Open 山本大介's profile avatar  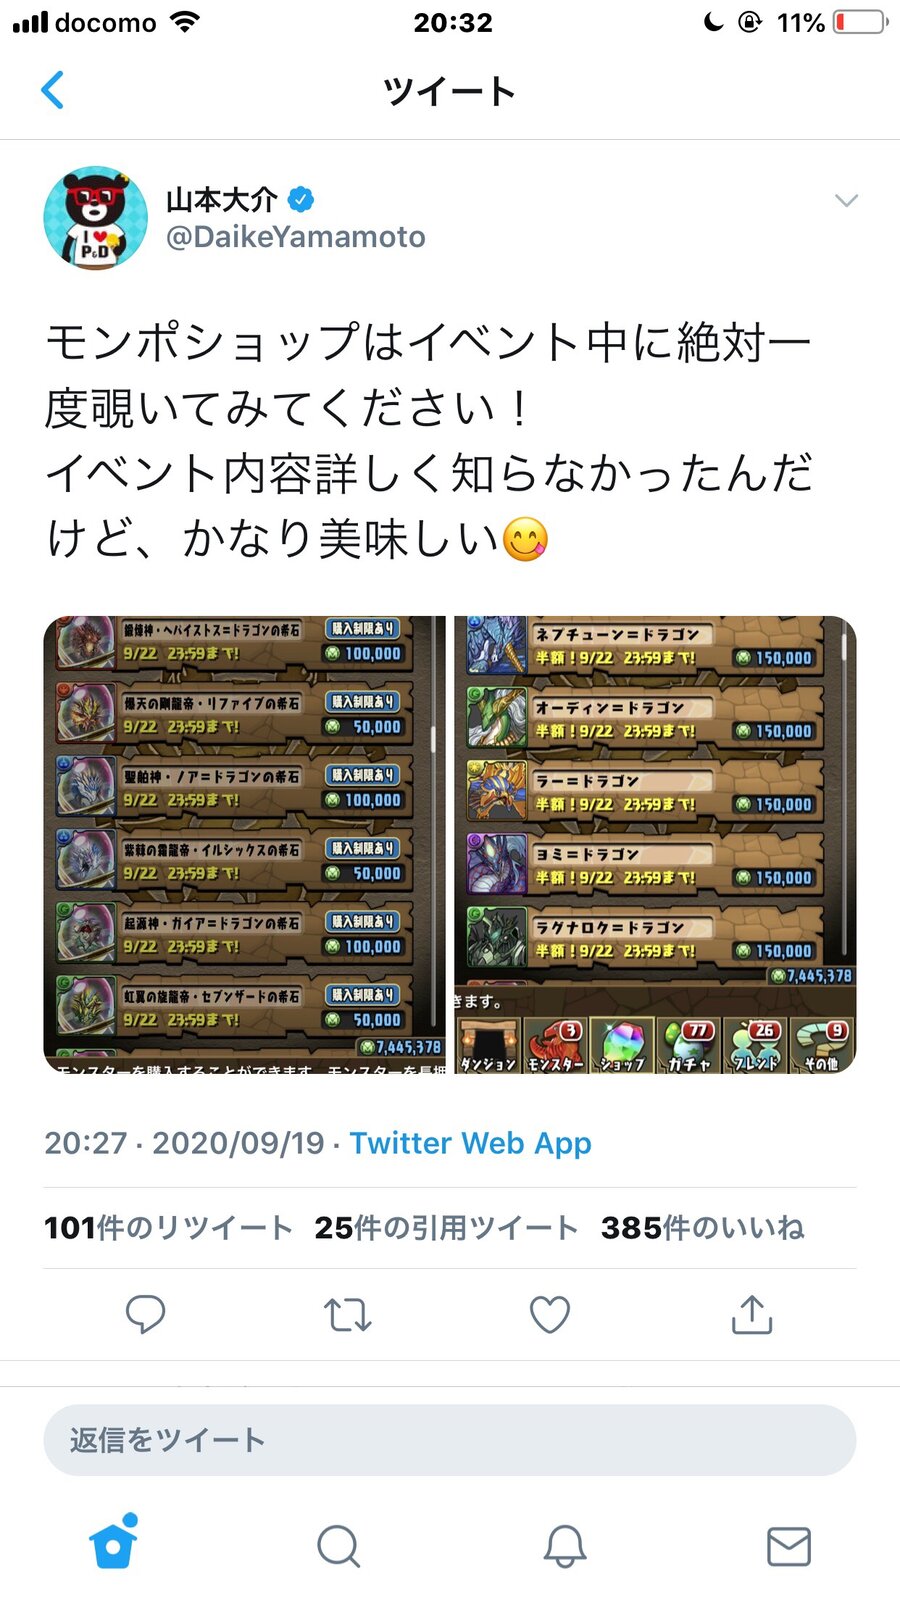point(96,217)
